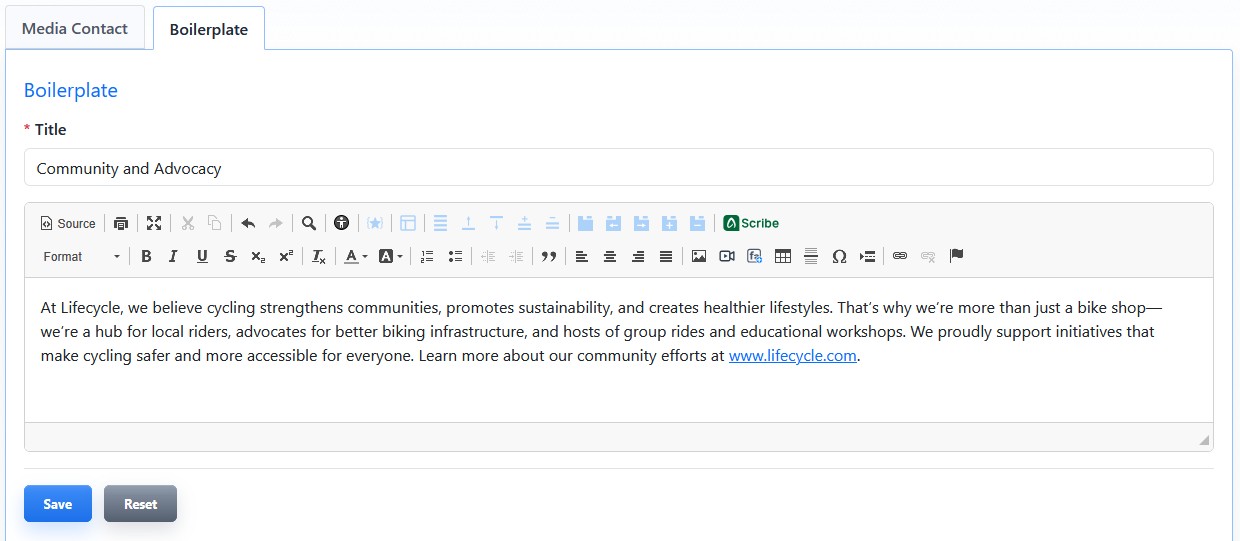Open the Format paragraph dropdown
Image resolution: width=1240 pixels, height=541 pixels.
tap(81, 257)
